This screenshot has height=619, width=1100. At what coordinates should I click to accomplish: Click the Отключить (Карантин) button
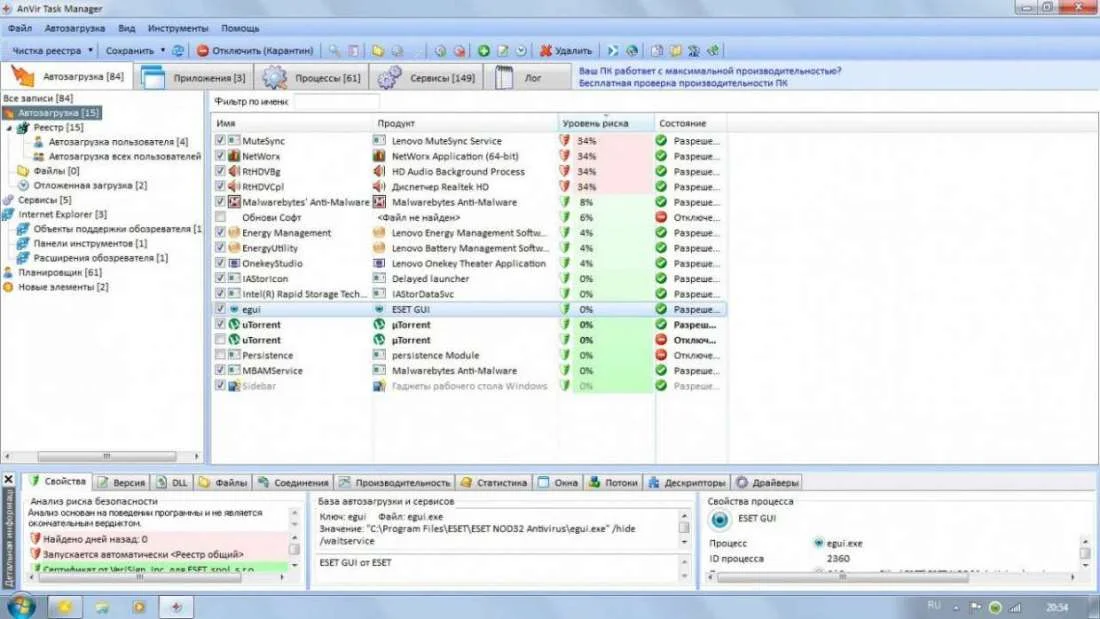(255, 51)
